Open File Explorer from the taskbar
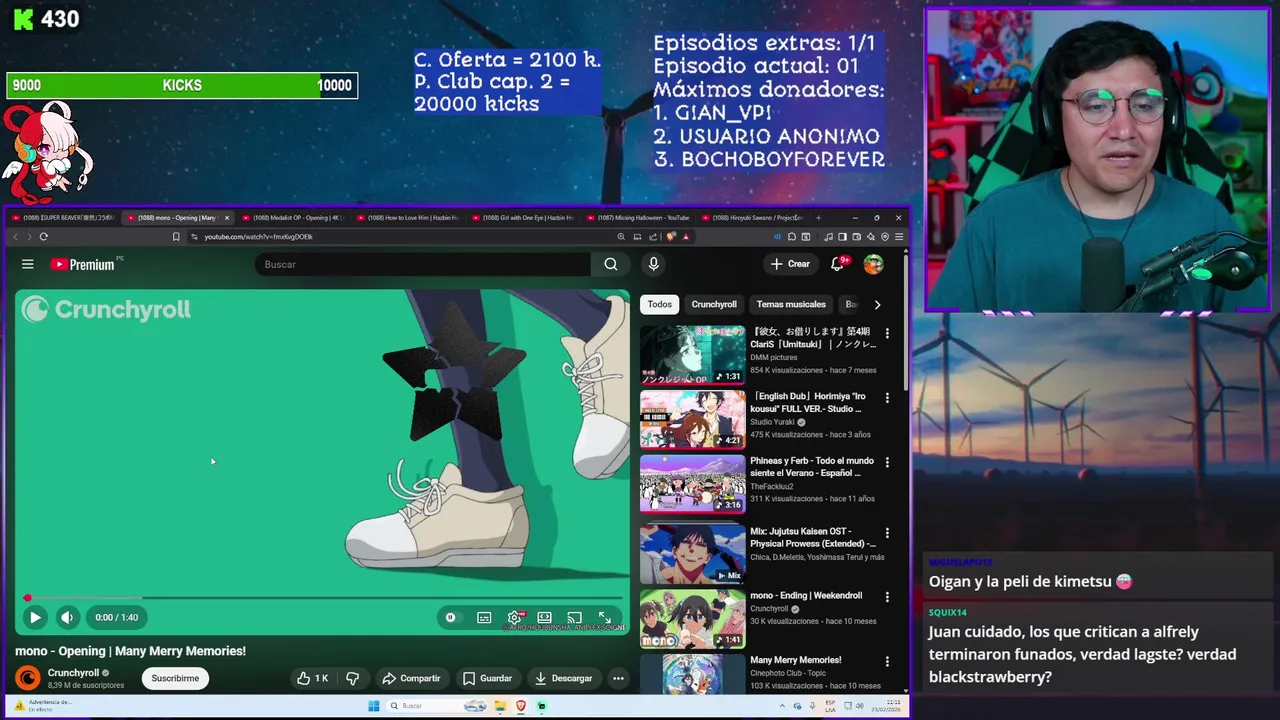This screenshot has height=720, width=1280. click(500, 706)
